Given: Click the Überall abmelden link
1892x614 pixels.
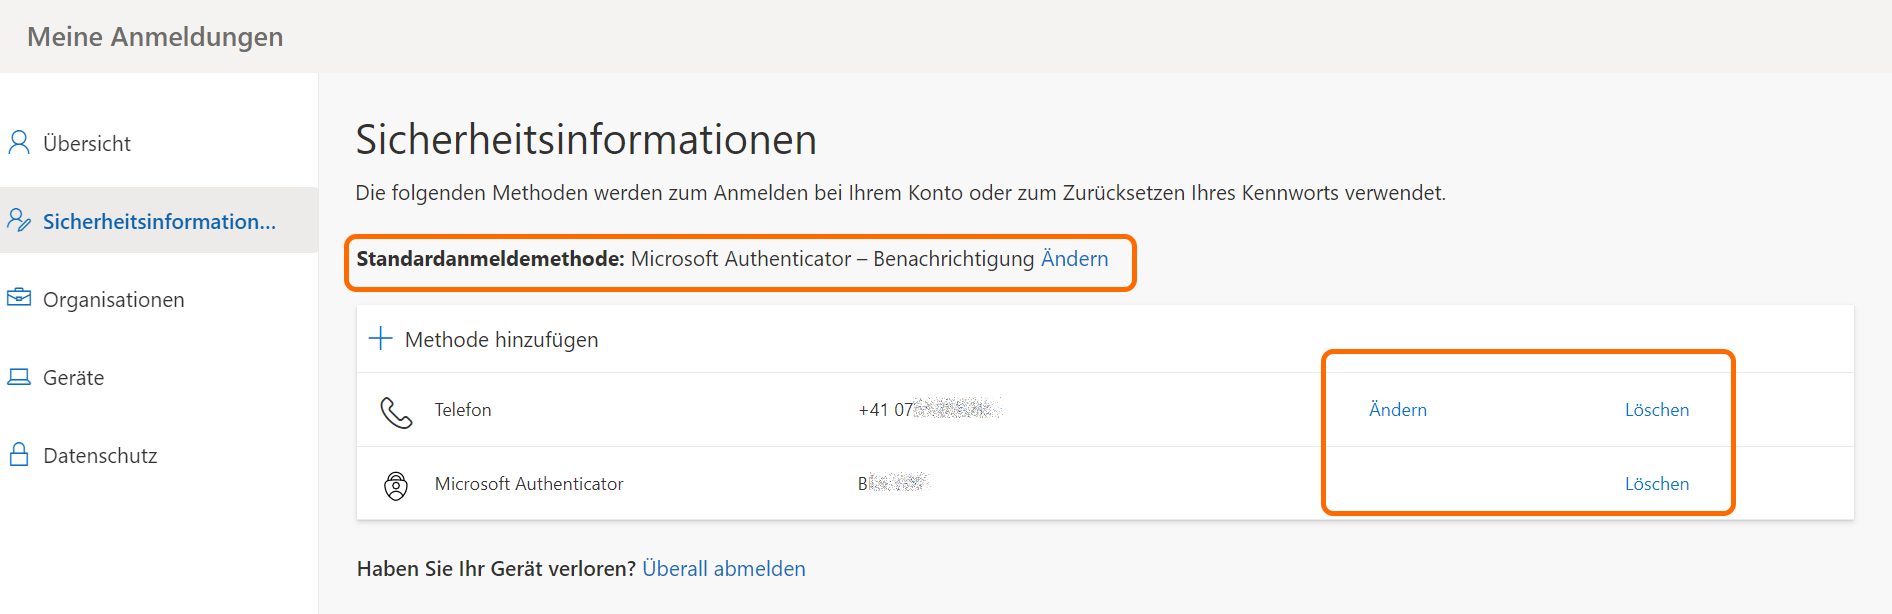Looking at the screenshot, I should (723, 569).
